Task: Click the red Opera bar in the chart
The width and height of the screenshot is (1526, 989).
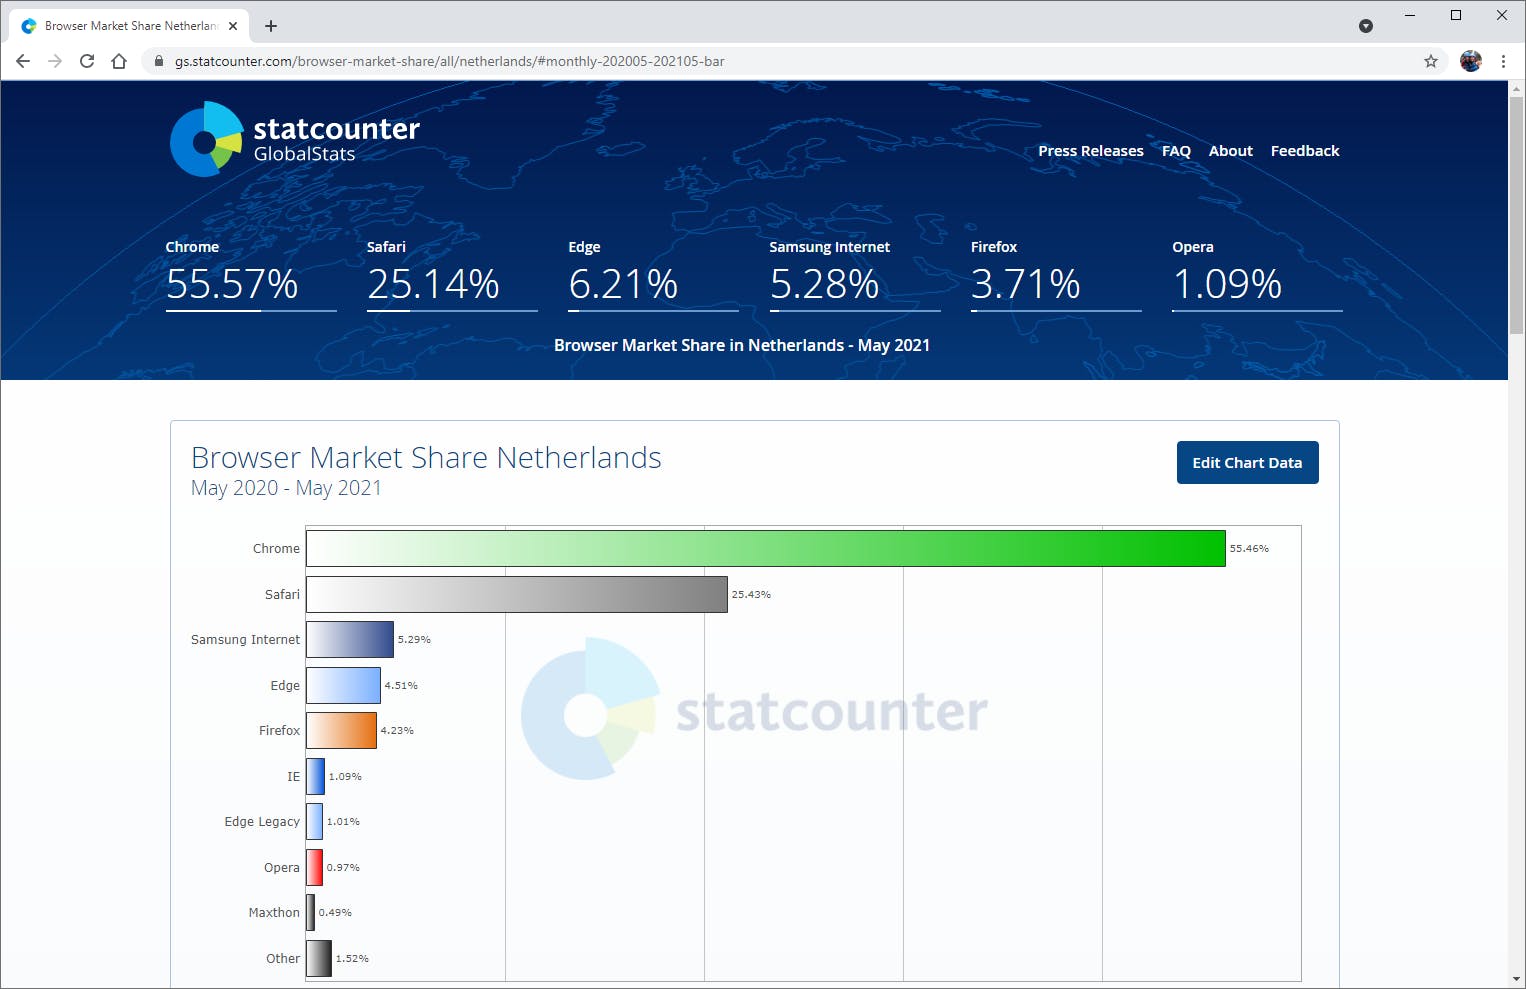Action: [314, 867]
